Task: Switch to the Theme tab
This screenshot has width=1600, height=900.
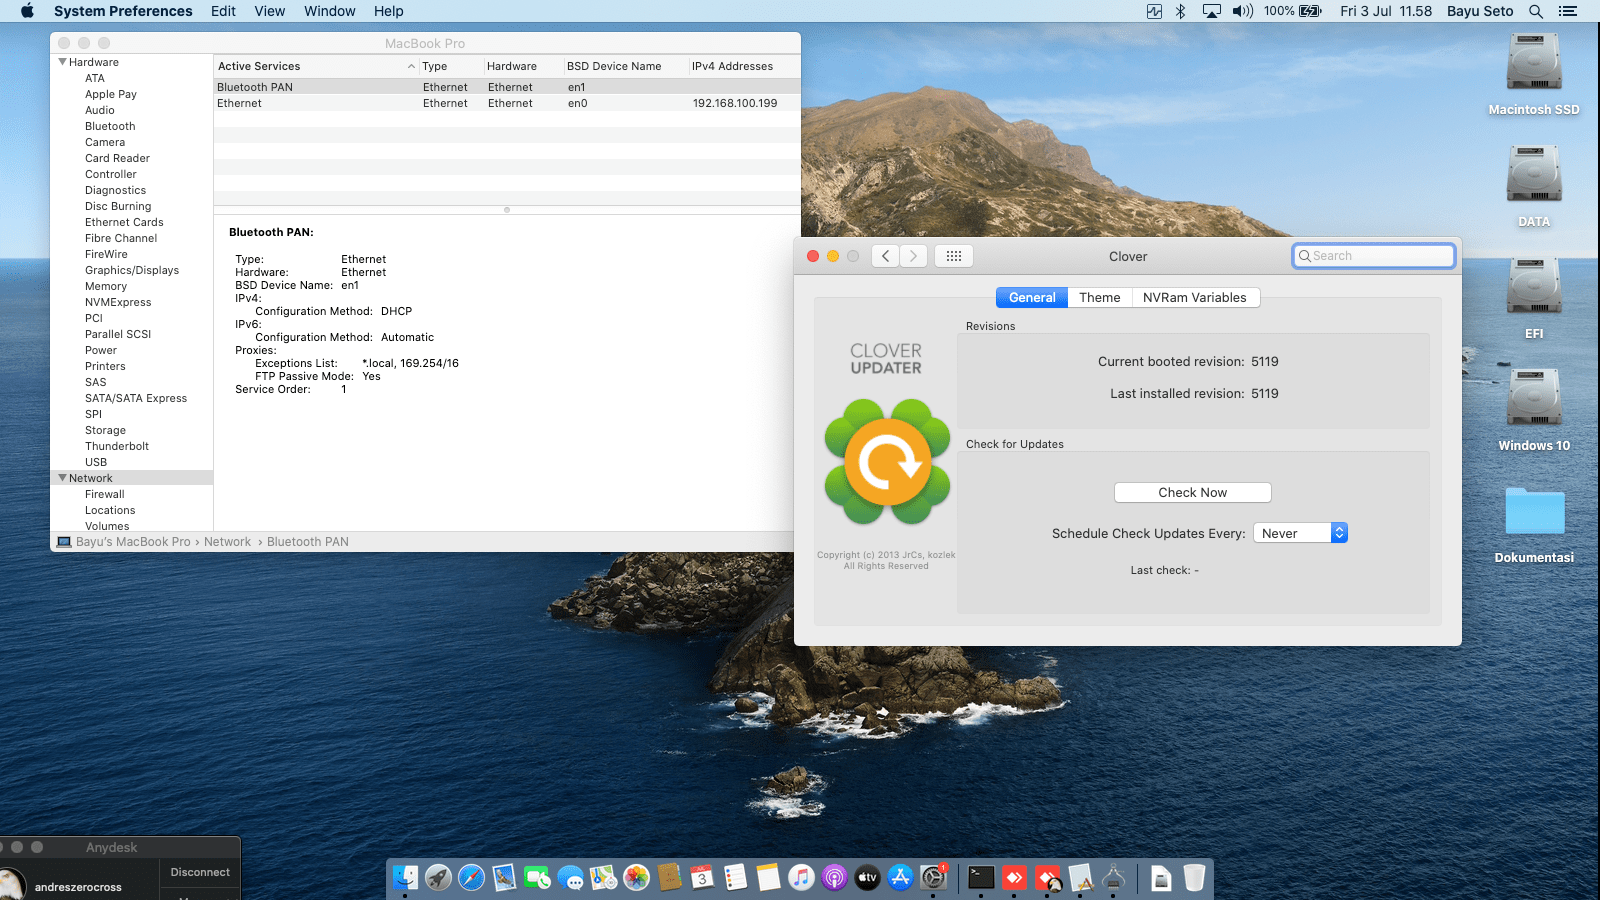Action: (x=1099, y=297)
